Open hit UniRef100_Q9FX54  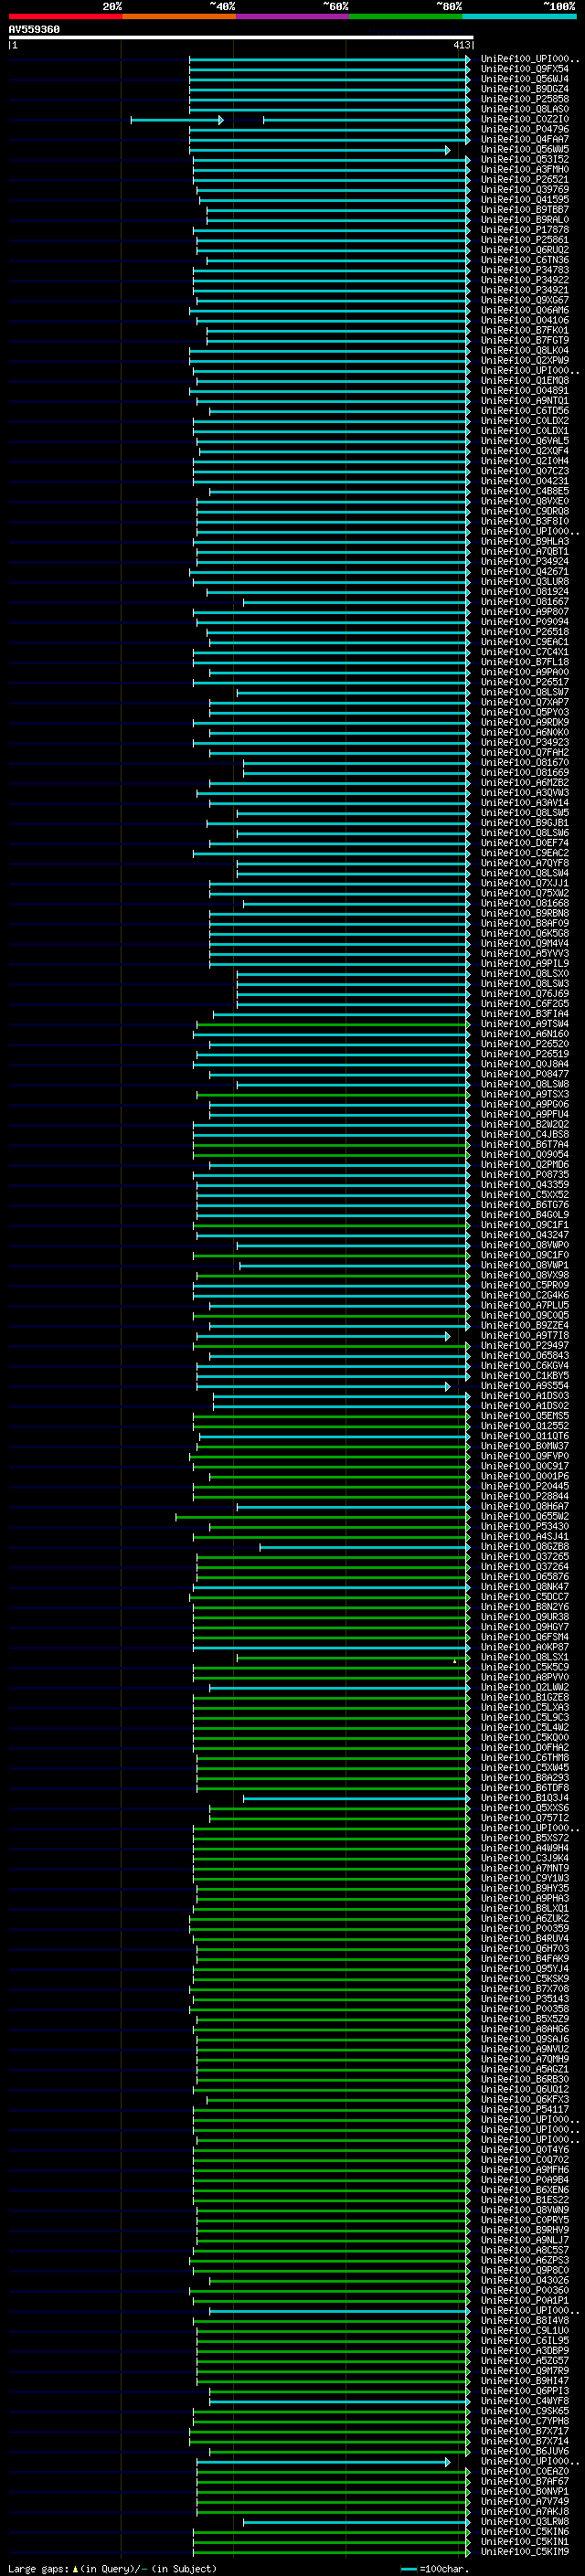point(525,69)
